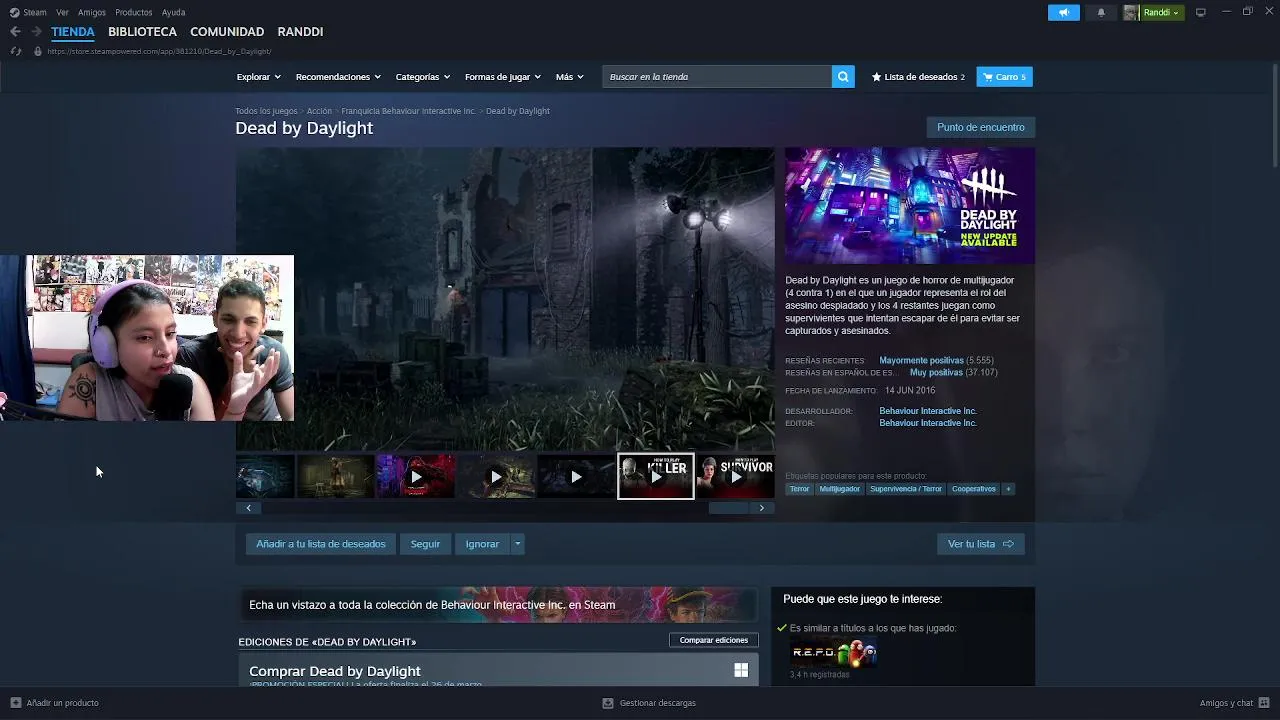Expand the Explorar dropdown
The width and height of the screenshot is (1280, 720).
tap(258, 77)
